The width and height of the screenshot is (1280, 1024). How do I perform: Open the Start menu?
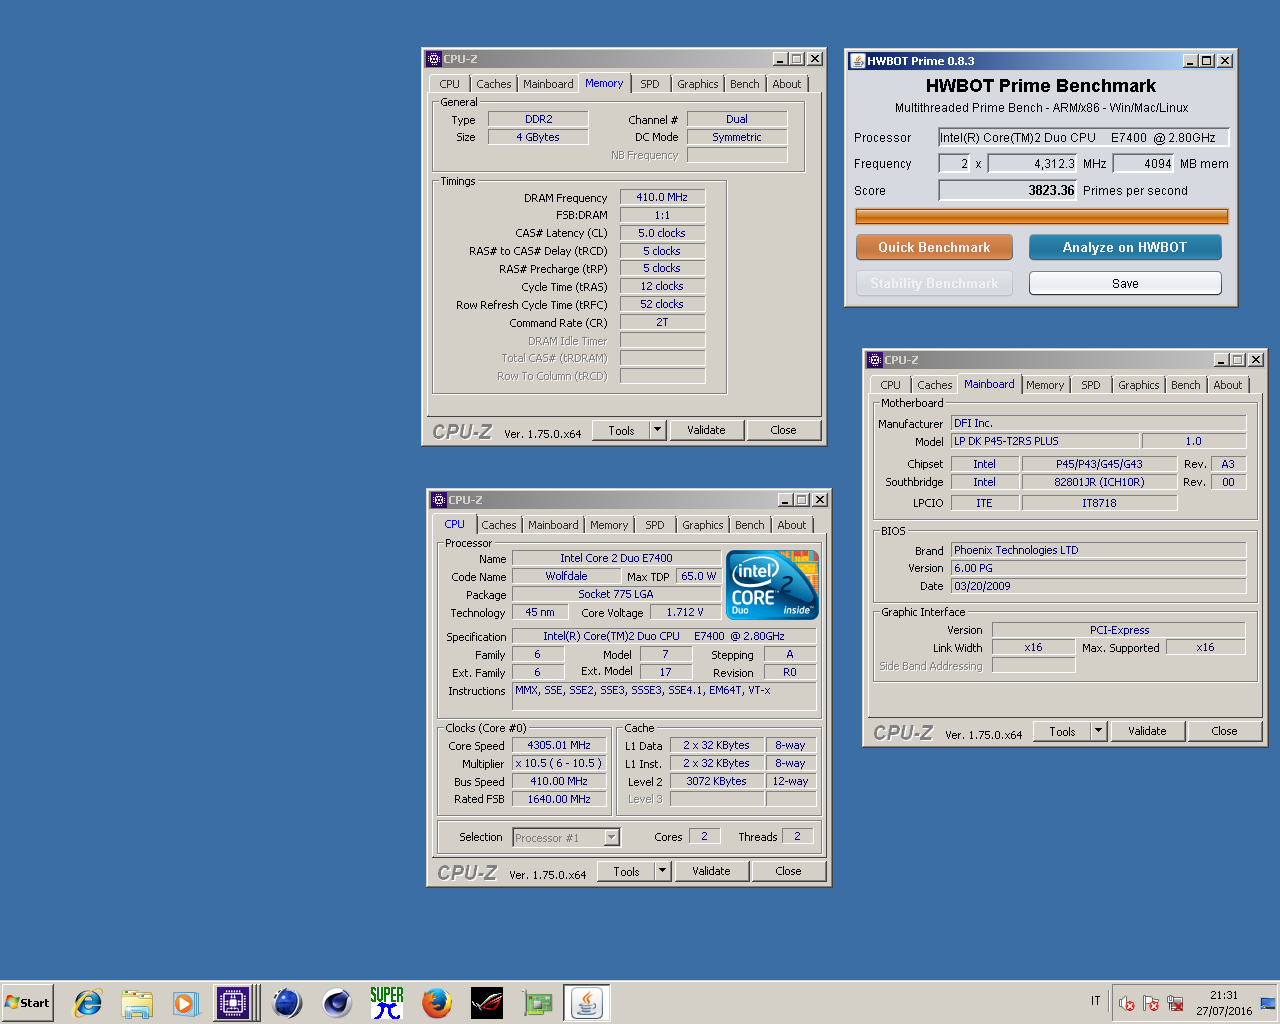click(x=27, y=1003)
